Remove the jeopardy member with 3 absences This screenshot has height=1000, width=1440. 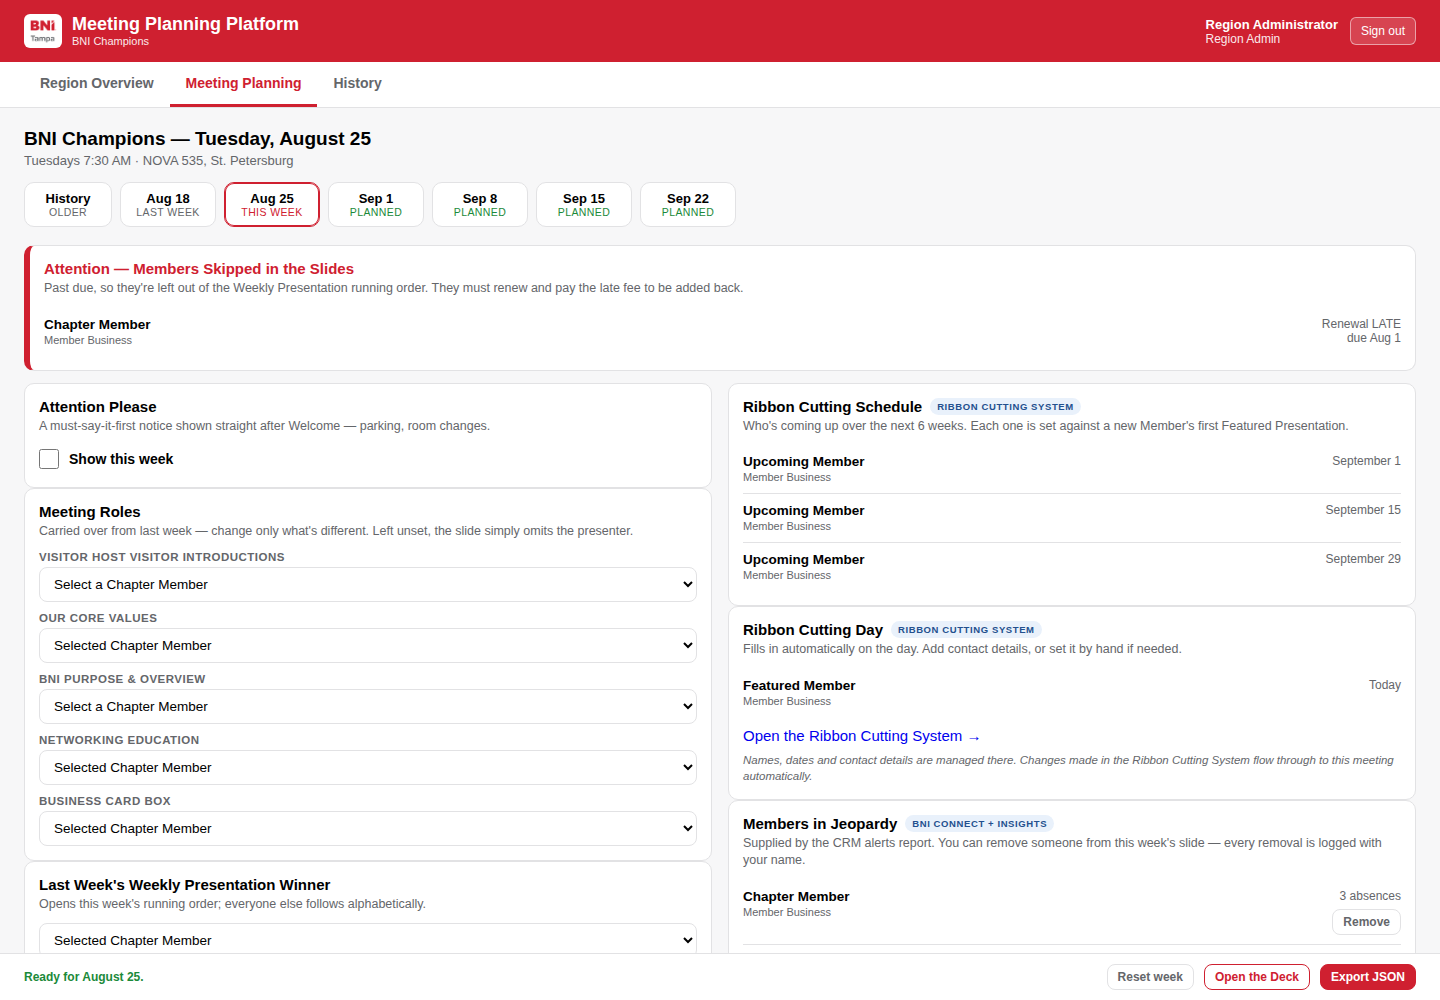(1366, 922)
